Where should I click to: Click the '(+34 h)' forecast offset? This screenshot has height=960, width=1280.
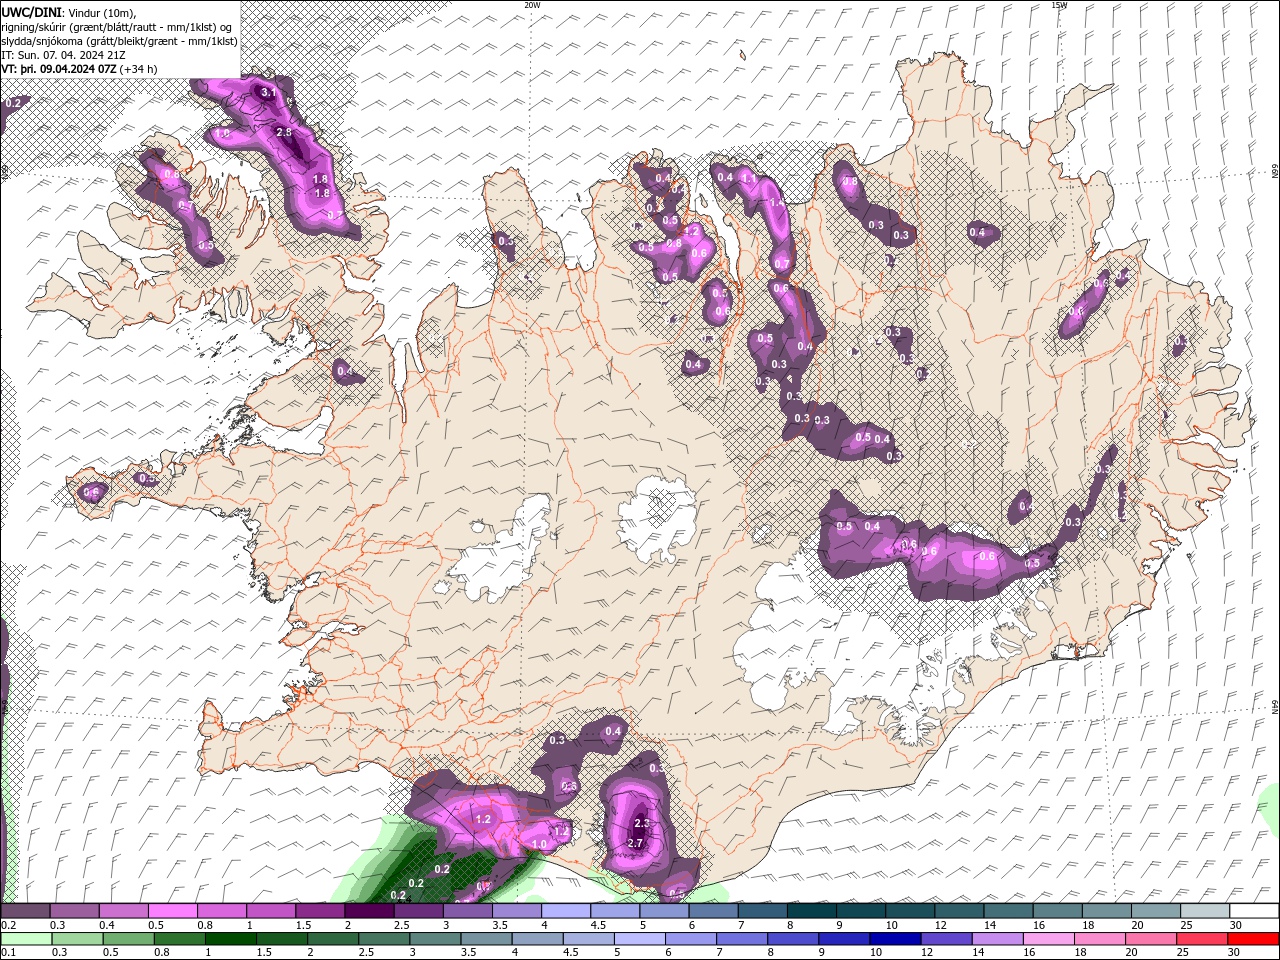tap(139, 69)
